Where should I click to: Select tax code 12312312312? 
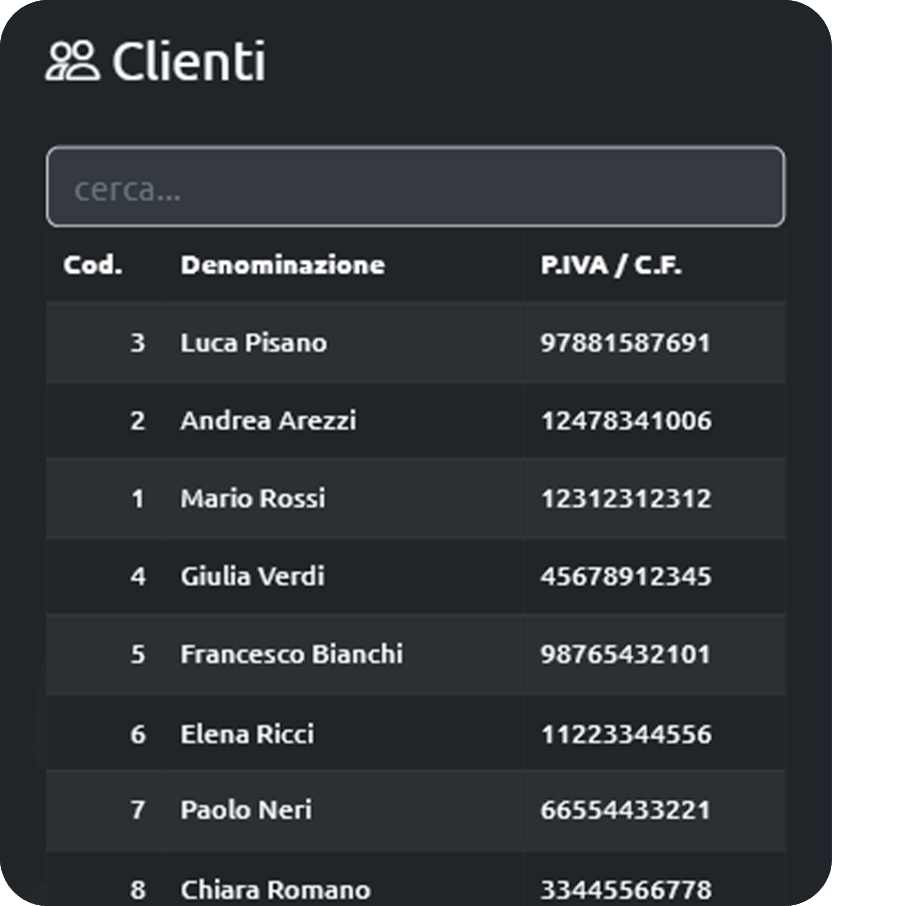click(626, 498)
